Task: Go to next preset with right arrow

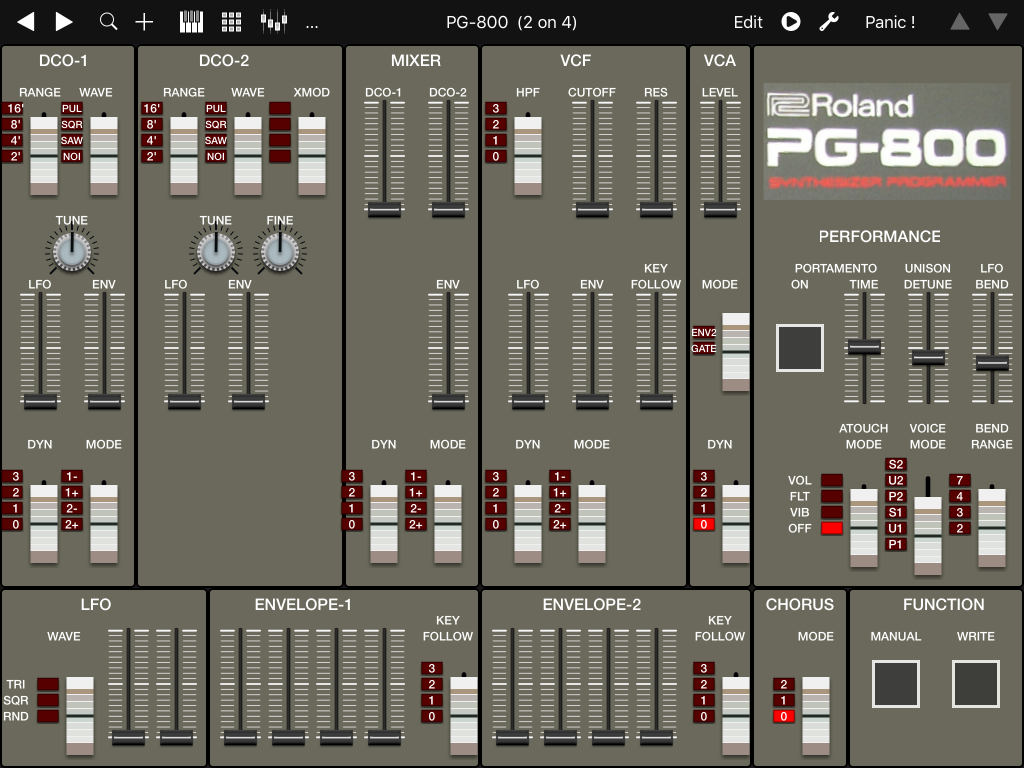Action: [x=63, y=22]
